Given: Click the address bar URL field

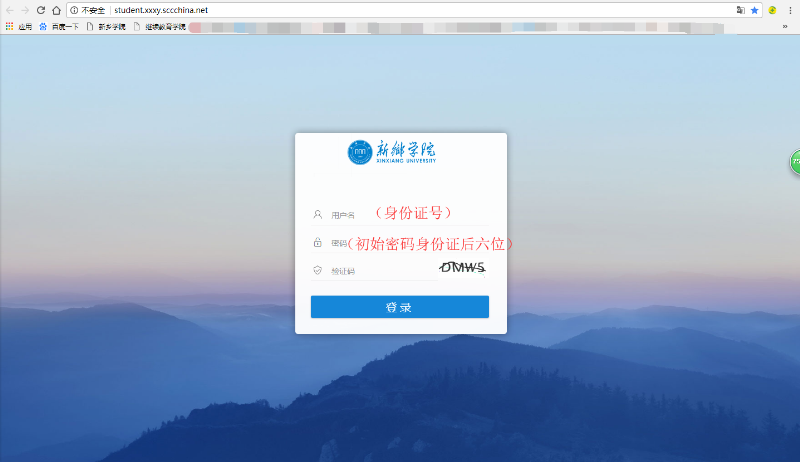Looking at the screenshot, I should 400,10.
